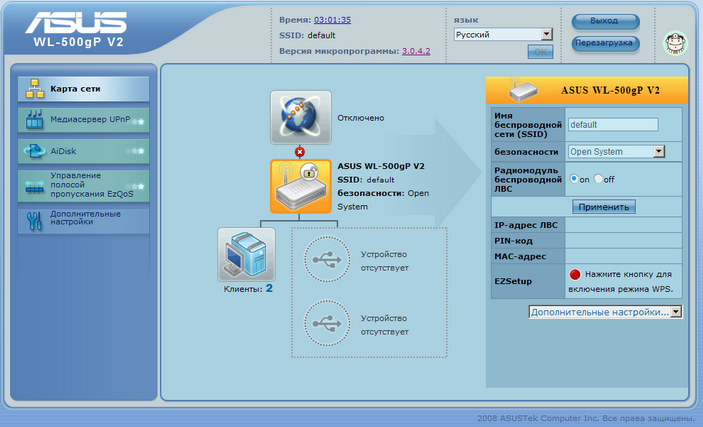Open Медиасервер UPnP menu item
Viewport: 703px width, 427px height.
tap(83, 120)
